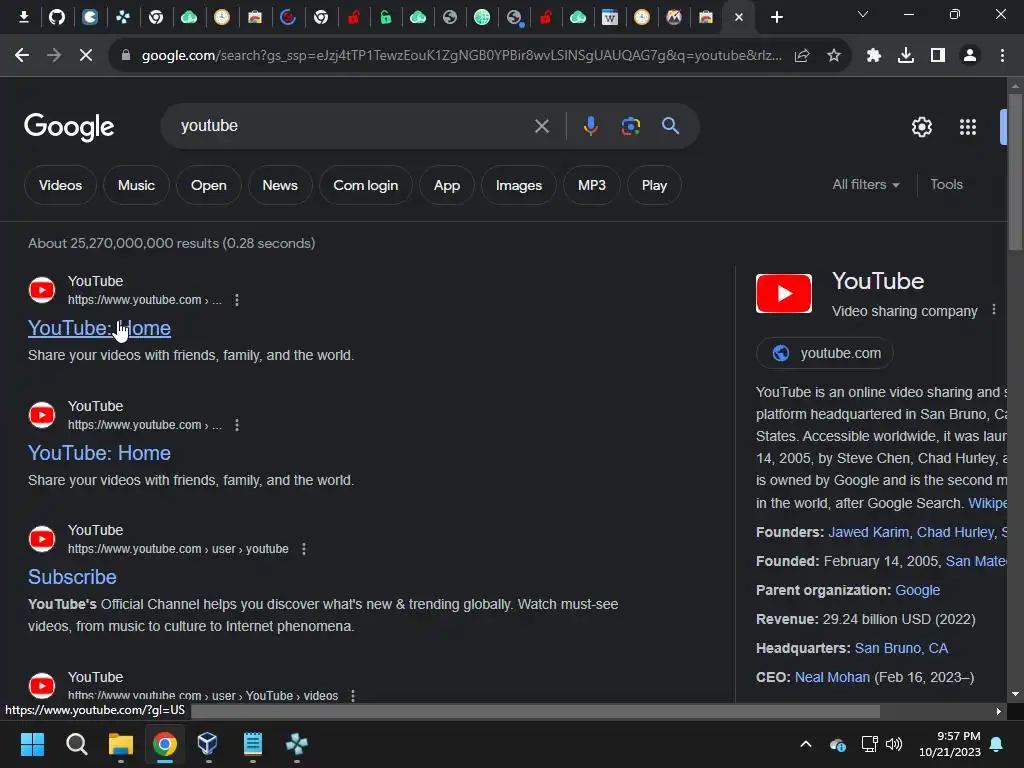The image size is (1024, 768).
Task: Open the second YouTube: Home link
Action: point(99,453)
